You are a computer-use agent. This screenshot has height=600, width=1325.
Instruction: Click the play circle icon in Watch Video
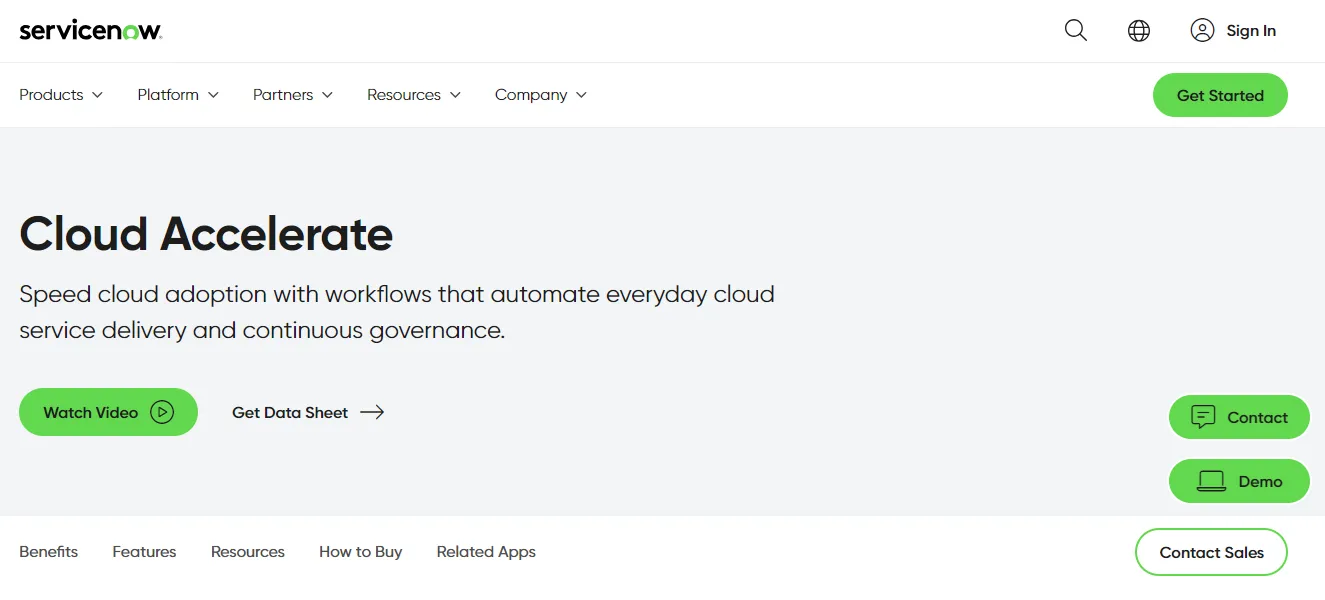(x=162, y=412)
